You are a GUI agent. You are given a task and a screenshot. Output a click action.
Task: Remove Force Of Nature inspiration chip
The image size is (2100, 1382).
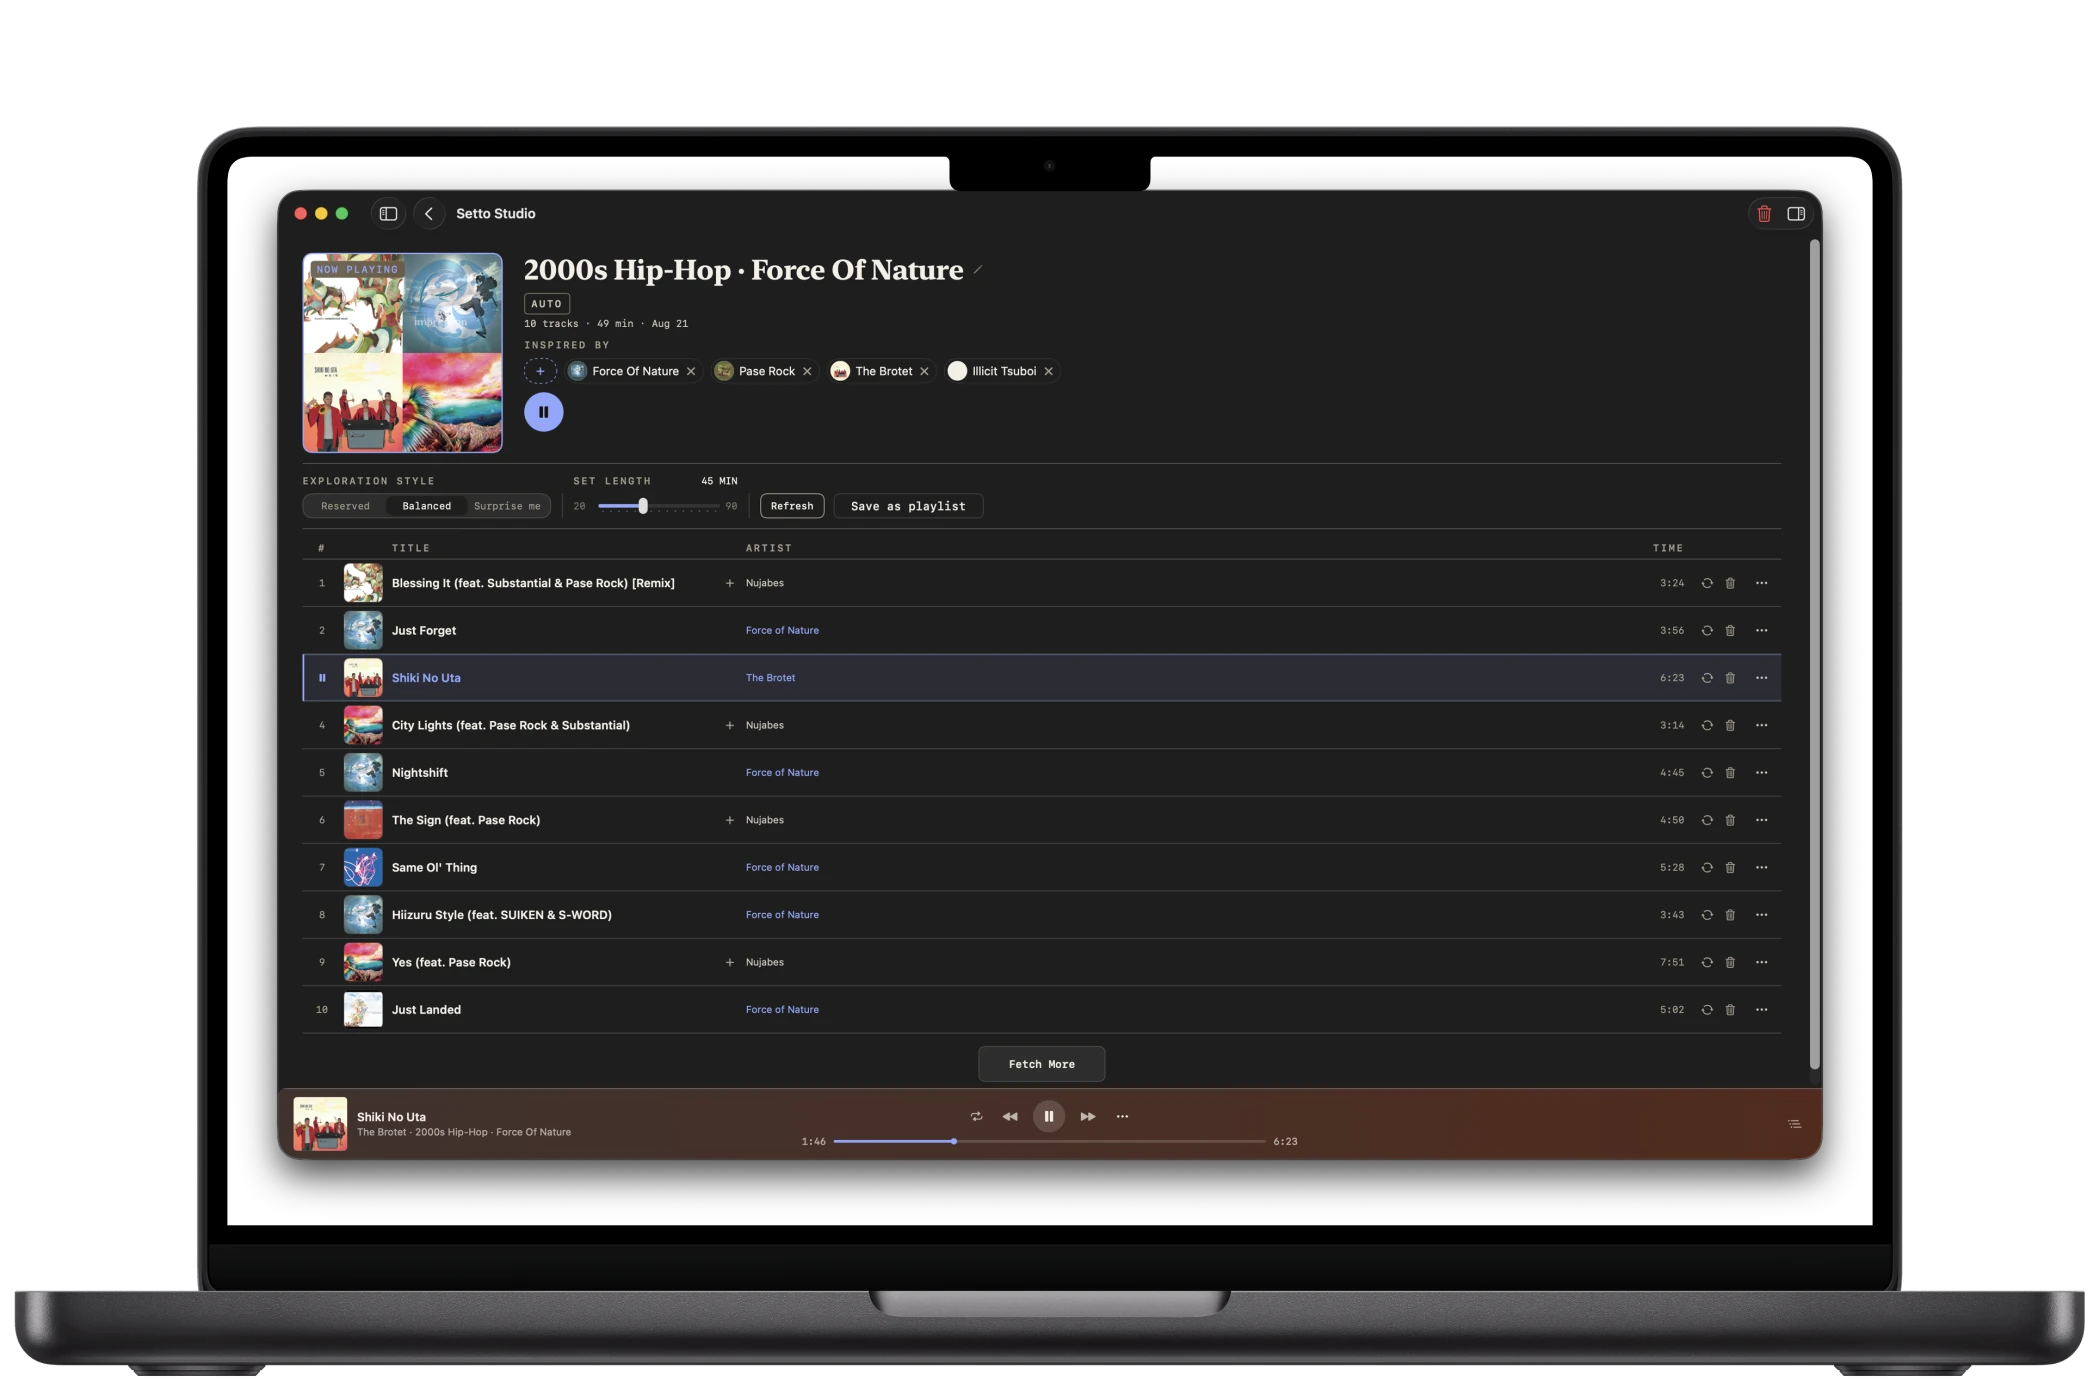(x=691, y=371)
